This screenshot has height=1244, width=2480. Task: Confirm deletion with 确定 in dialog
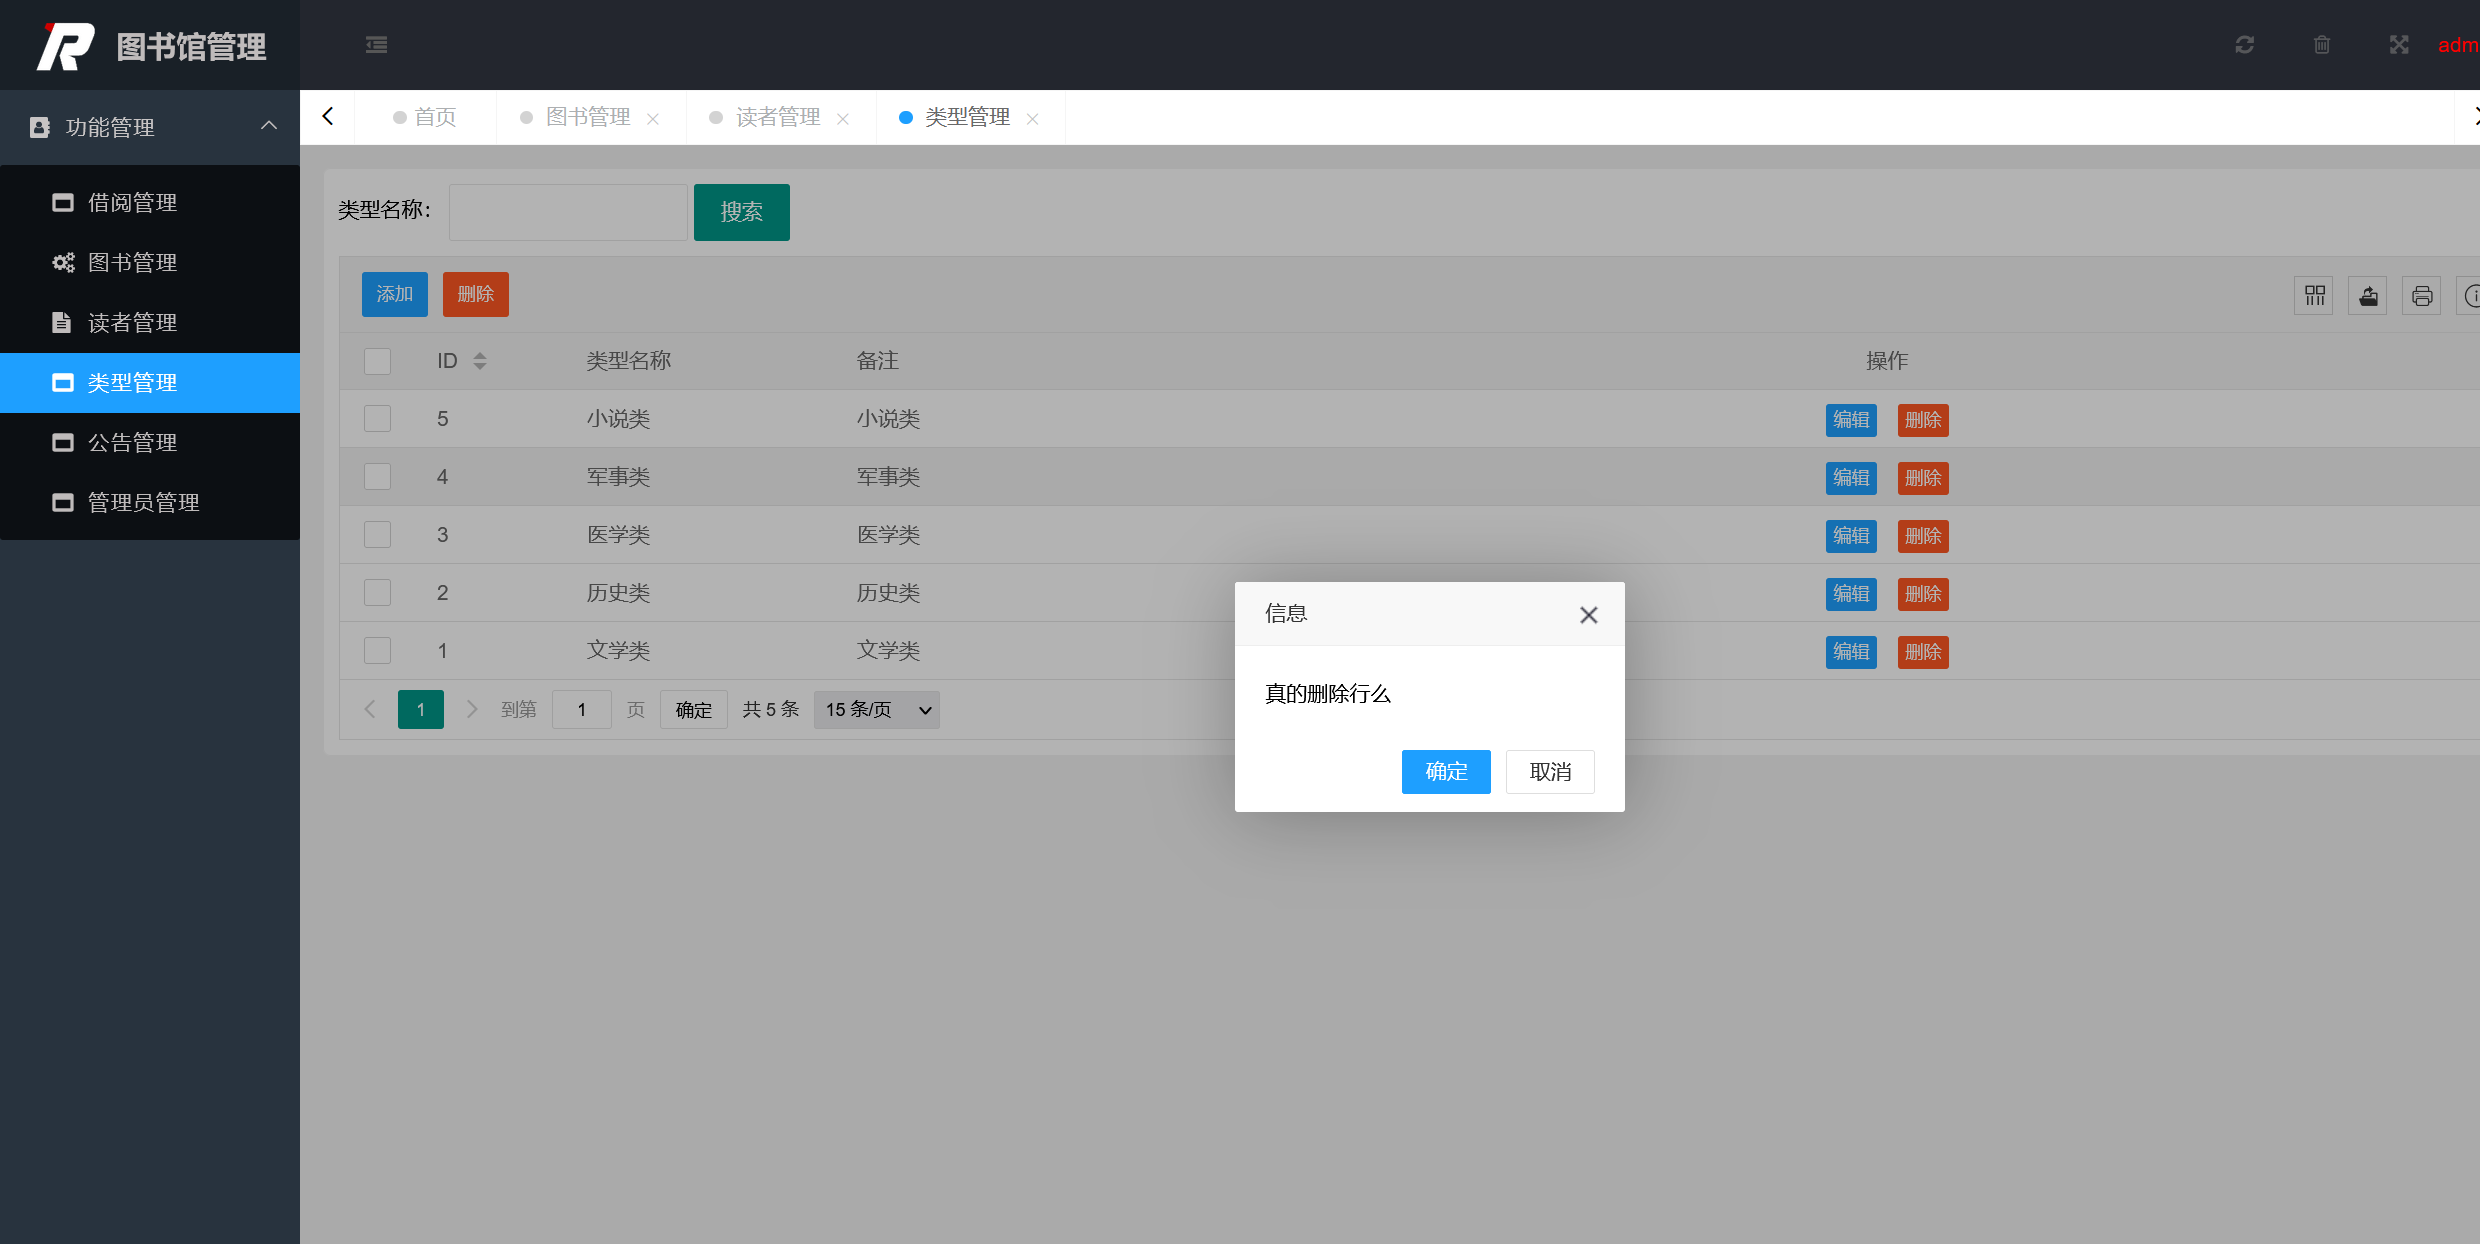coord(1445,772)
